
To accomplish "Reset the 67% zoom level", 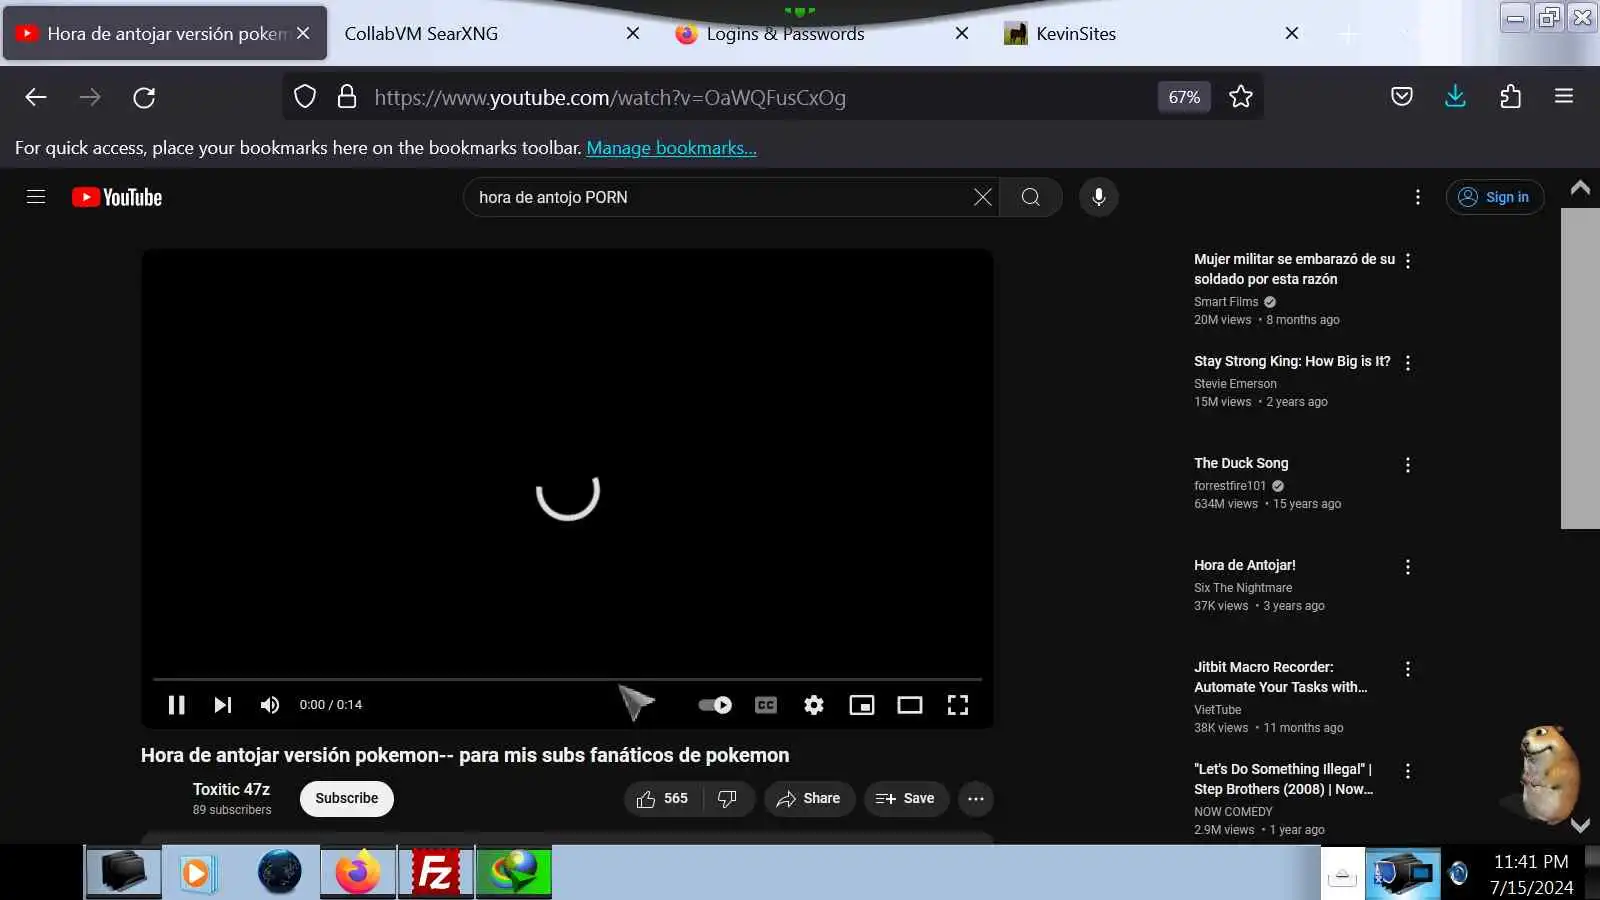I will [1184, 97].
